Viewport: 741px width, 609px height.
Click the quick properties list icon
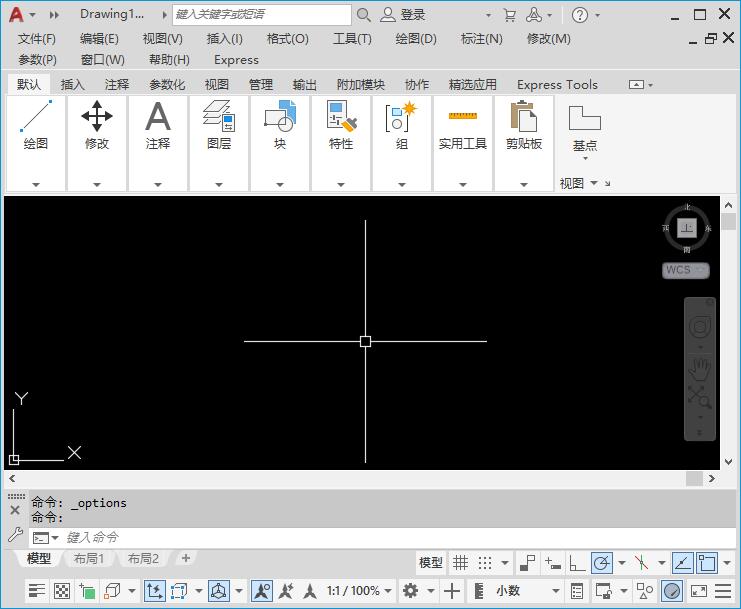pyautogui.click(x=577, y=591)
